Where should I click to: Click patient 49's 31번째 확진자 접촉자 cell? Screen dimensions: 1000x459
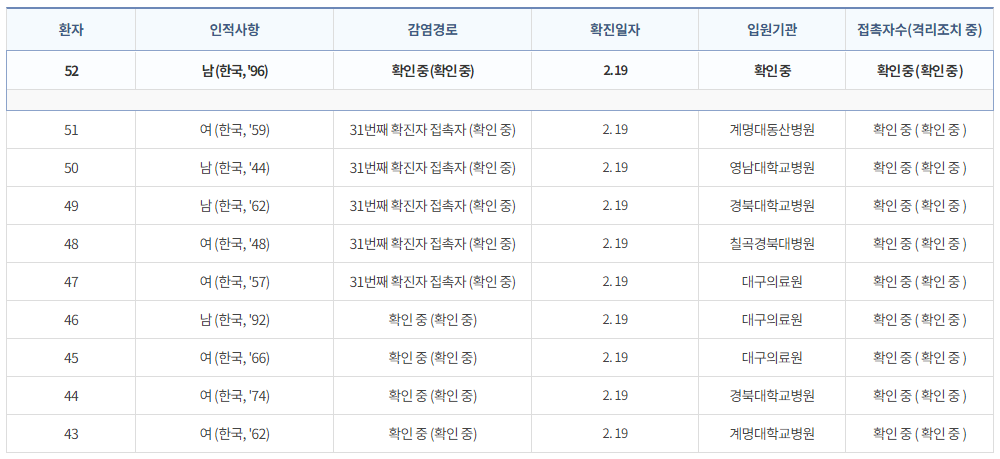[432, 205]
